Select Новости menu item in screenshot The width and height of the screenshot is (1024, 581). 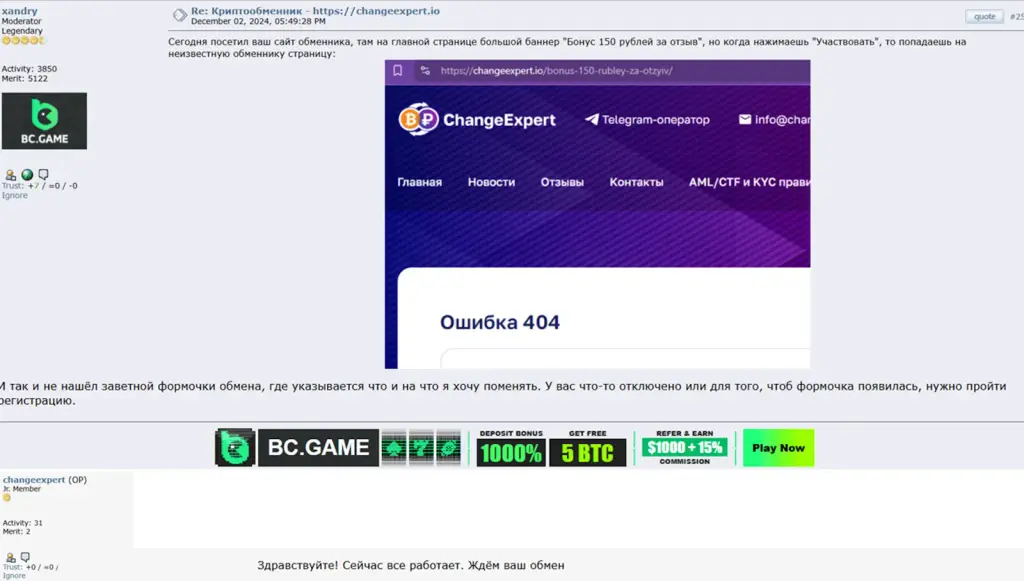(491, 182)
